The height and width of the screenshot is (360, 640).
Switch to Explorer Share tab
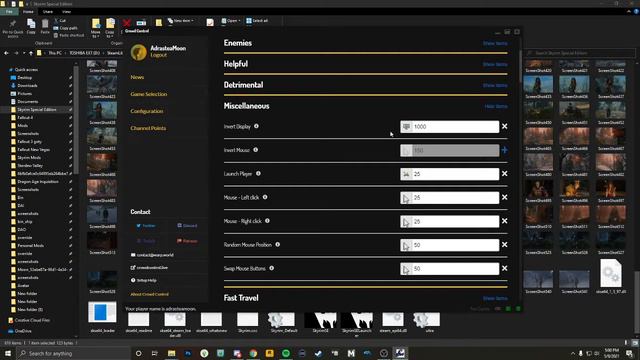[48, 12]
